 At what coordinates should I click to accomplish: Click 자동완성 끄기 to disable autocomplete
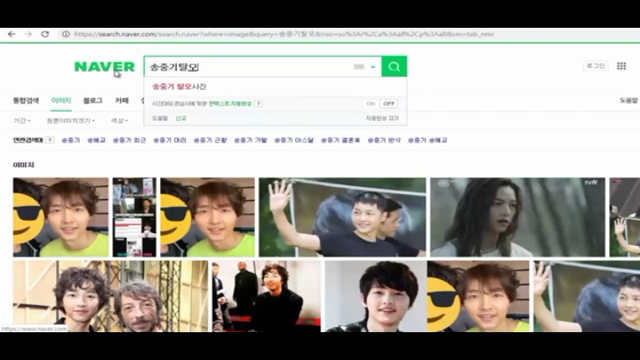(382, 118)
